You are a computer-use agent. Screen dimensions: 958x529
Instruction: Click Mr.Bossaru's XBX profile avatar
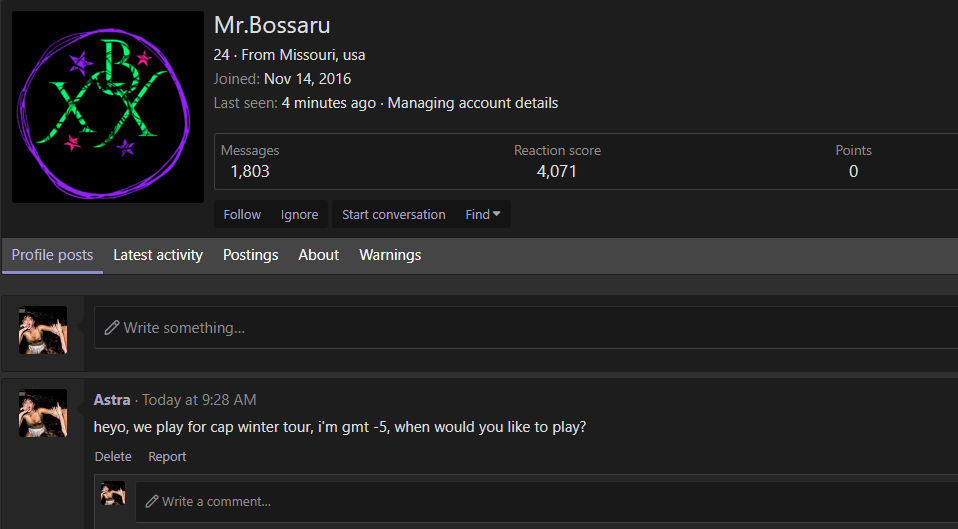coord(108,107)
